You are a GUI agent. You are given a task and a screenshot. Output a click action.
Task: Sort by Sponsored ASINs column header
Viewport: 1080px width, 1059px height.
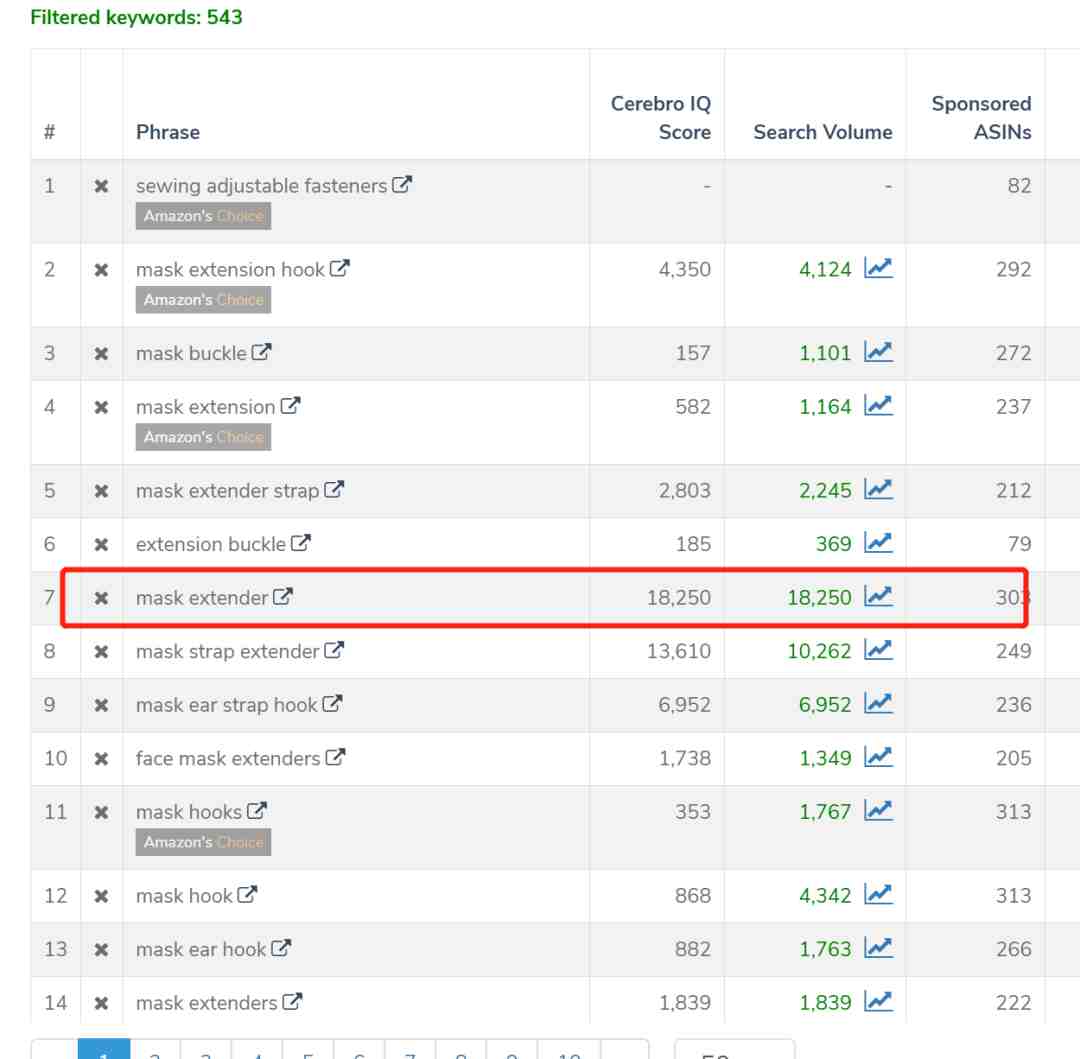[x=980, y=118]
